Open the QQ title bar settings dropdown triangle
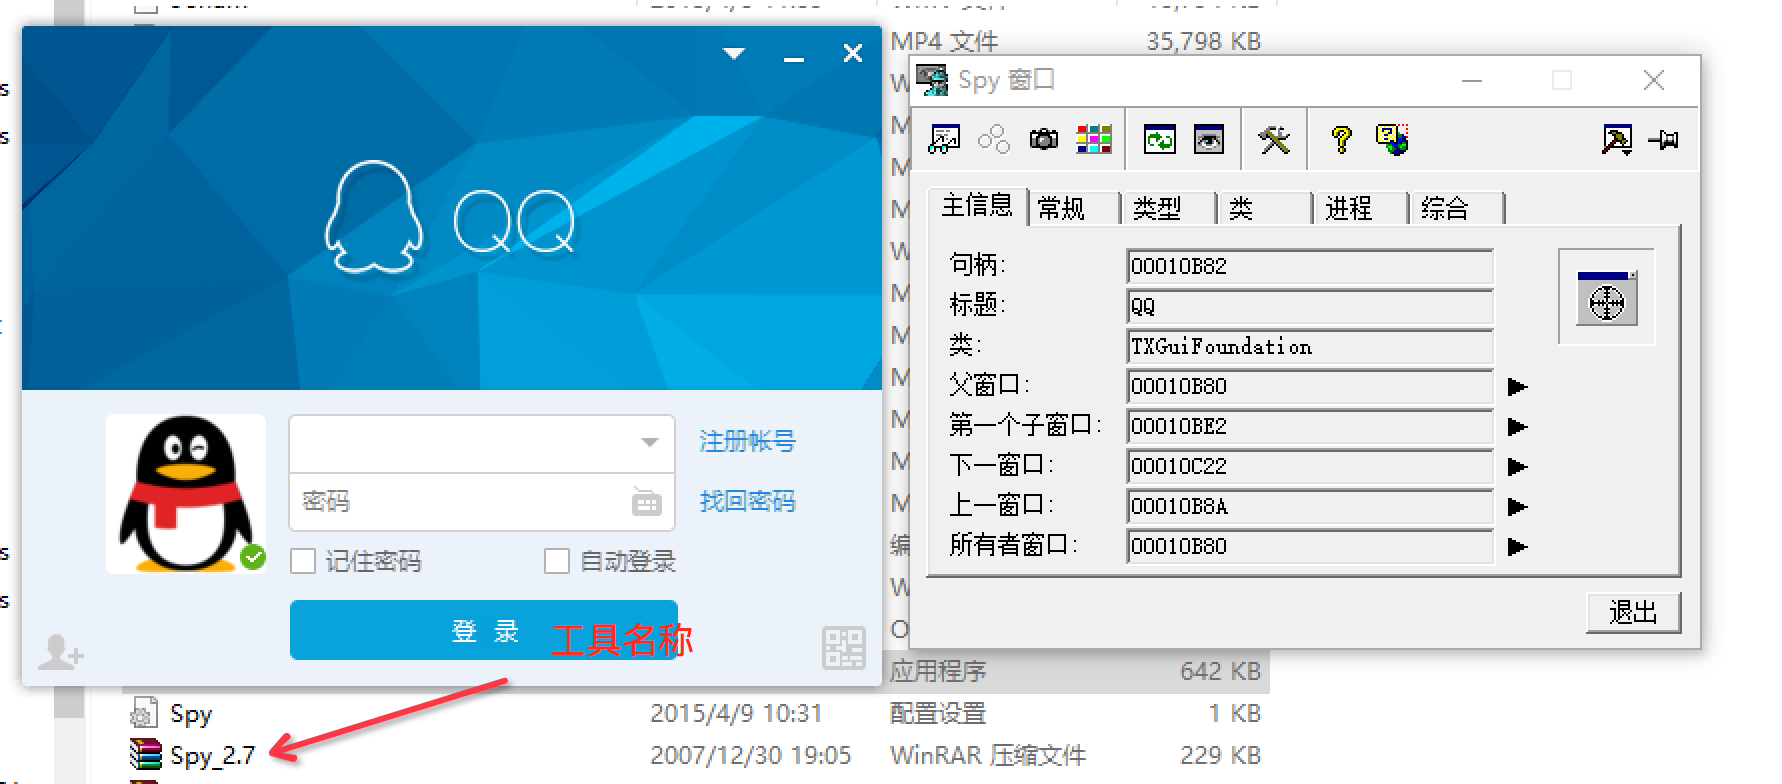The image size is (1782, 784). (735, 53)
